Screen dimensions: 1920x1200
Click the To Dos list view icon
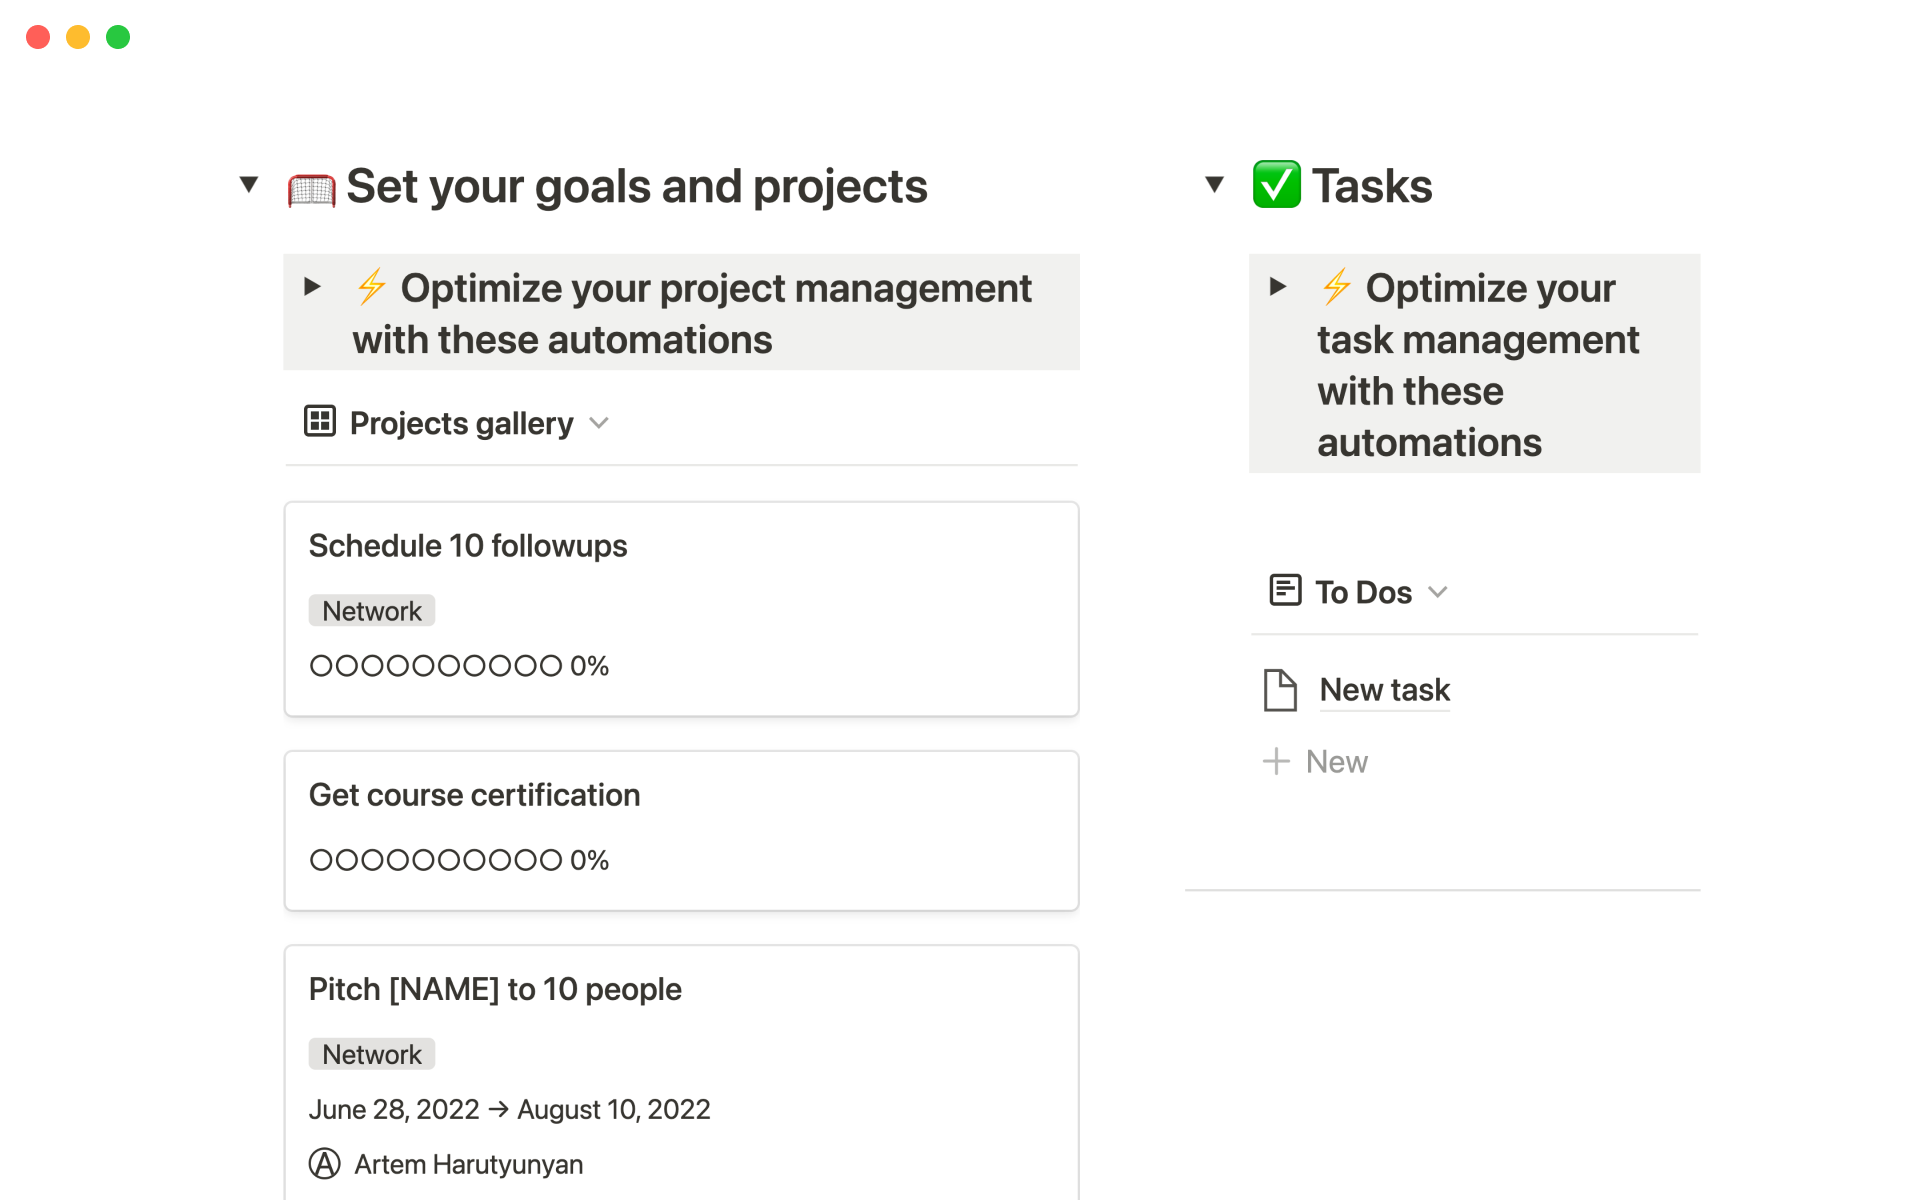1285,591
